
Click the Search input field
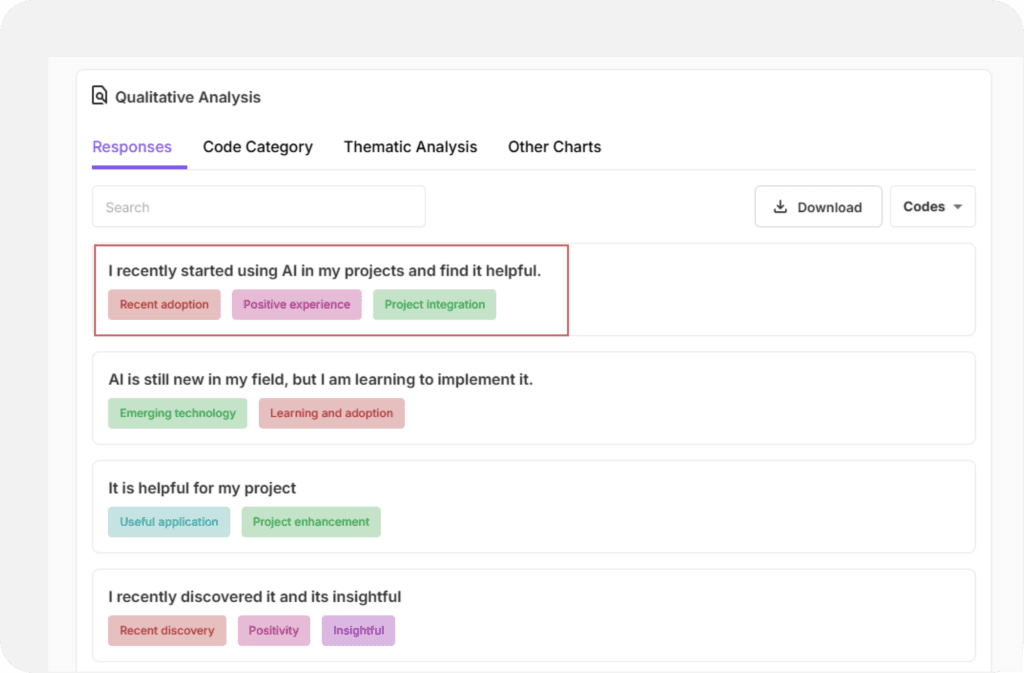tap(258, 207)
